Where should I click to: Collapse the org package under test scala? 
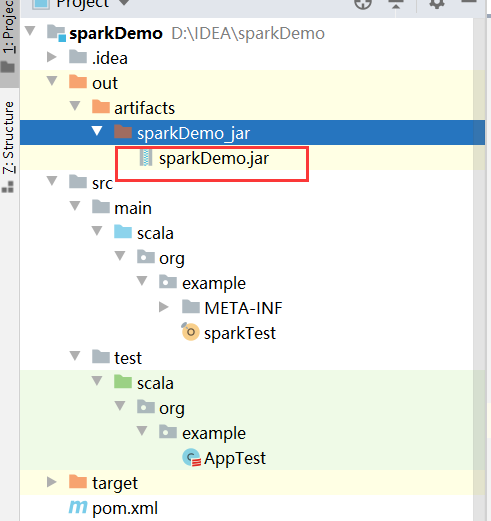click(120, 406)
